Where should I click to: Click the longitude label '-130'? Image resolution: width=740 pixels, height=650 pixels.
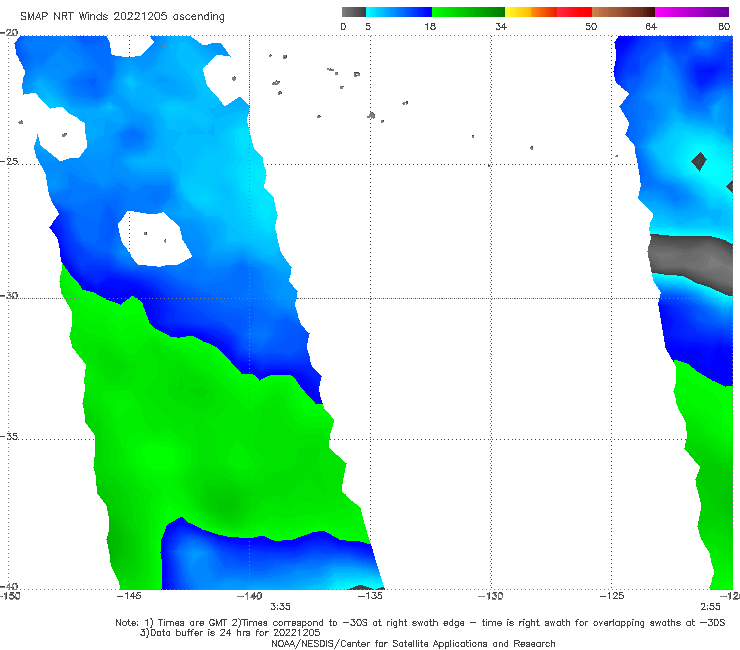coord(491,596)
